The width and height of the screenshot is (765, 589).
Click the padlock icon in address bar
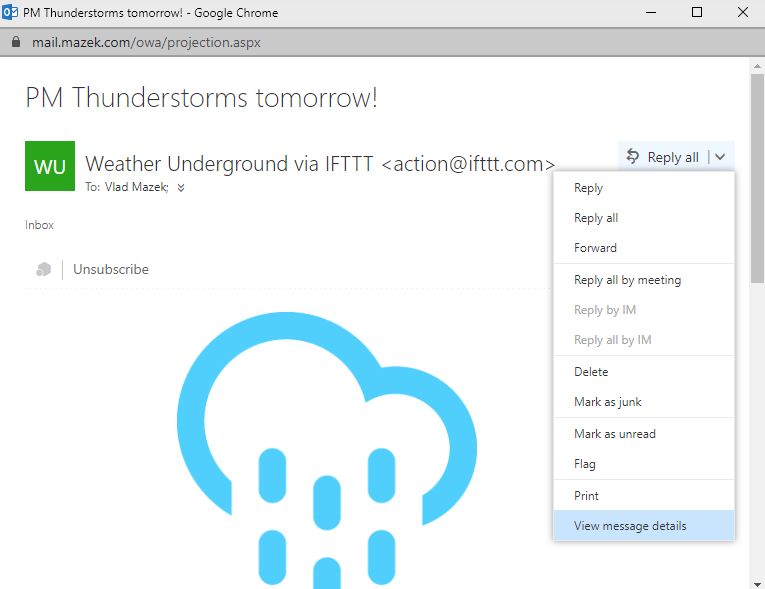pos(14,43)
